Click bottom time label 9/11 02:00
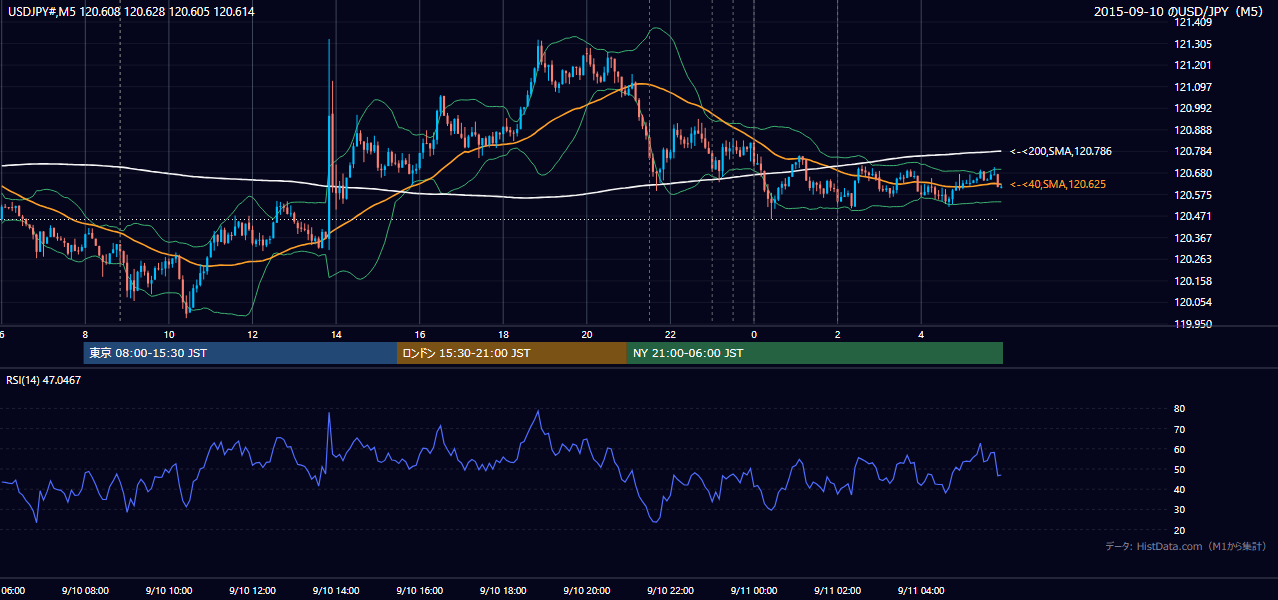 click(x=837, y=591)
